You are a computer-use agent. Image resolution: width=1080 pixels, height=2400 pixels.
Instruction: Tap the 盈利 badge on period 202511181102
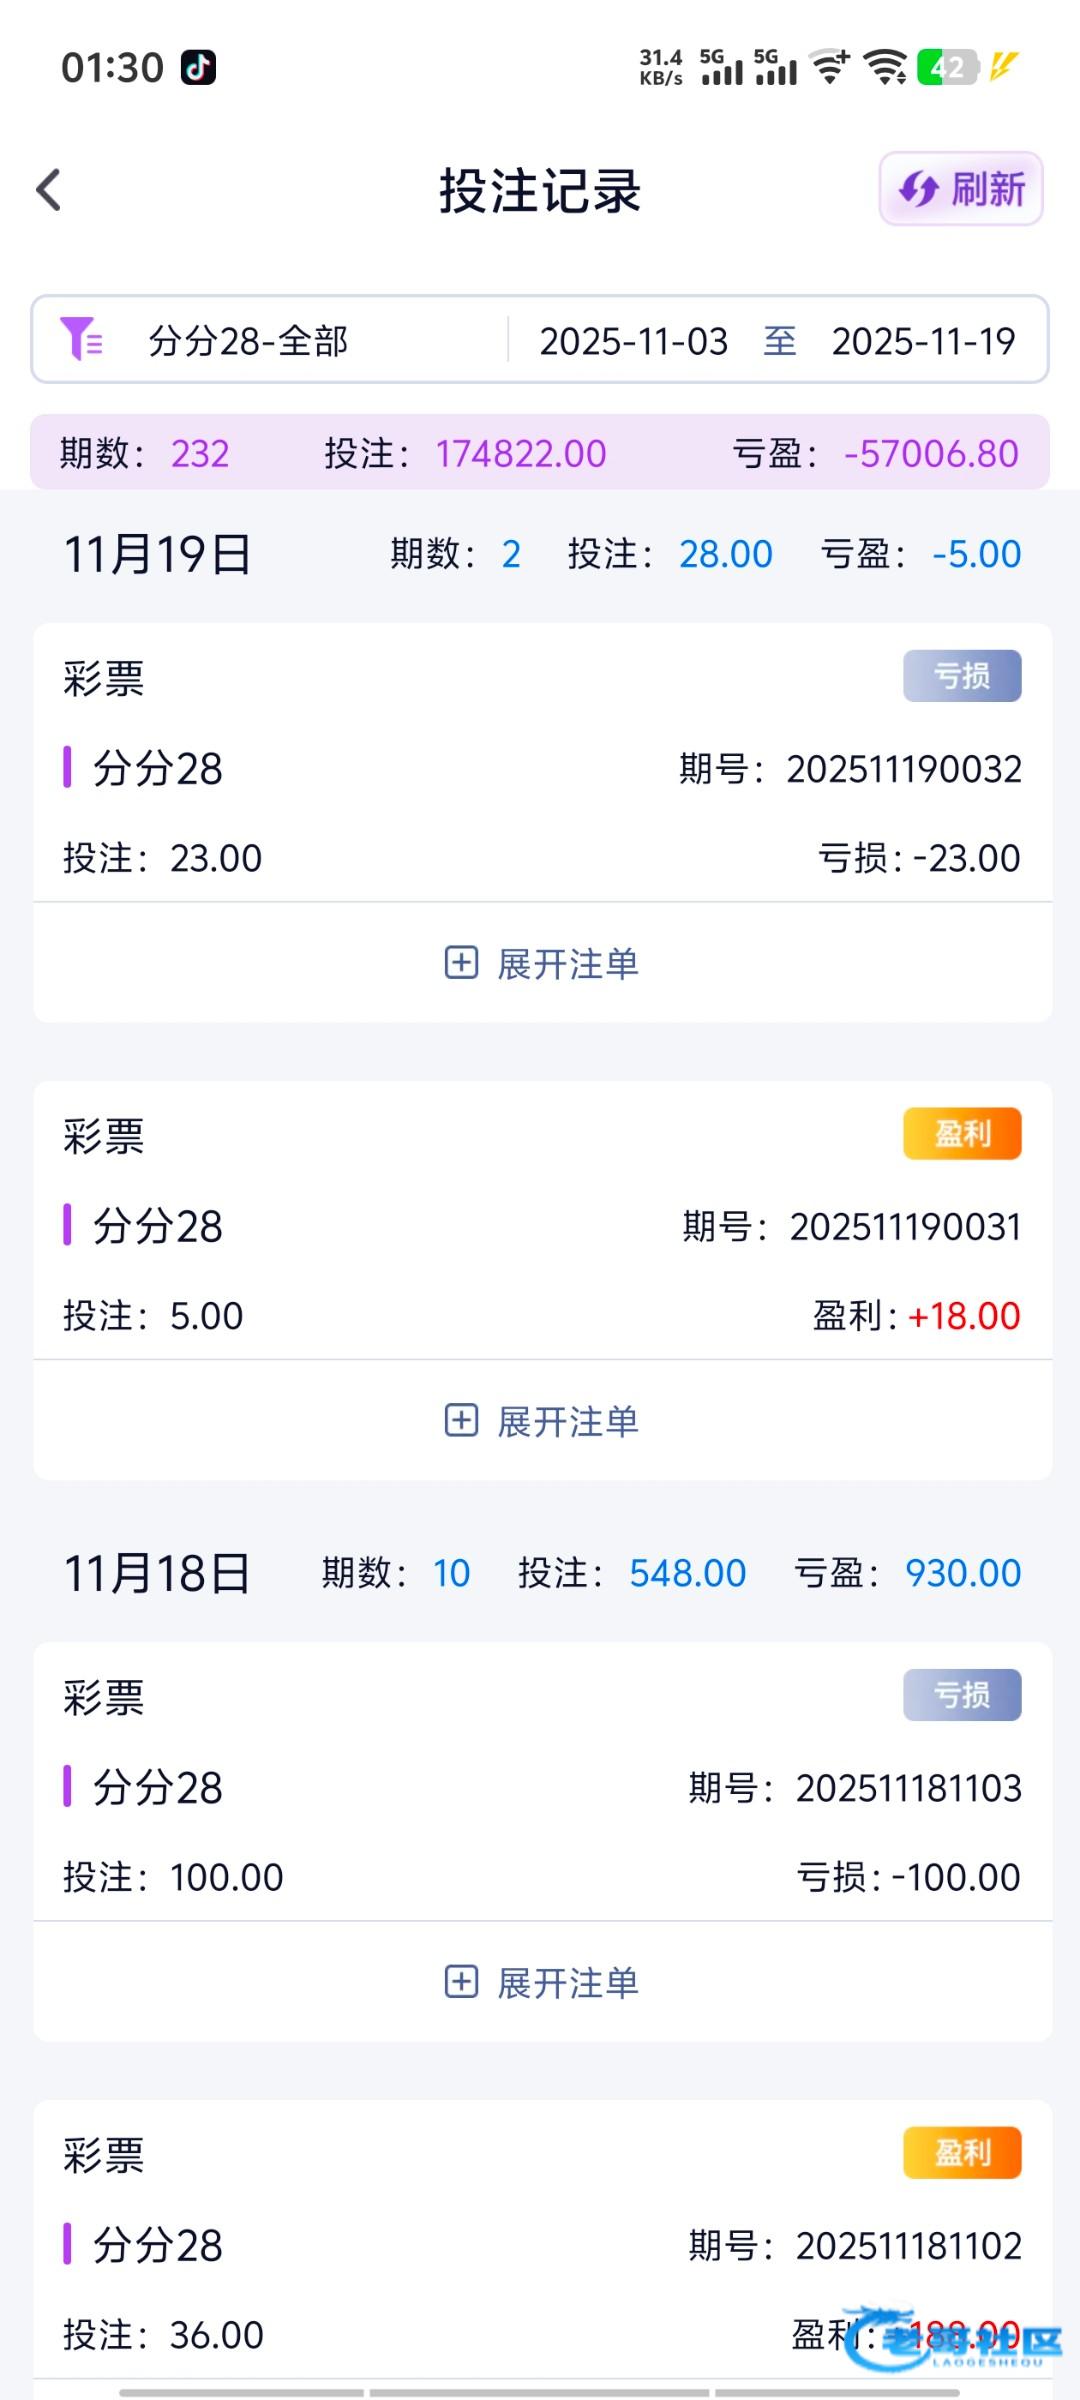point(962,2152)
